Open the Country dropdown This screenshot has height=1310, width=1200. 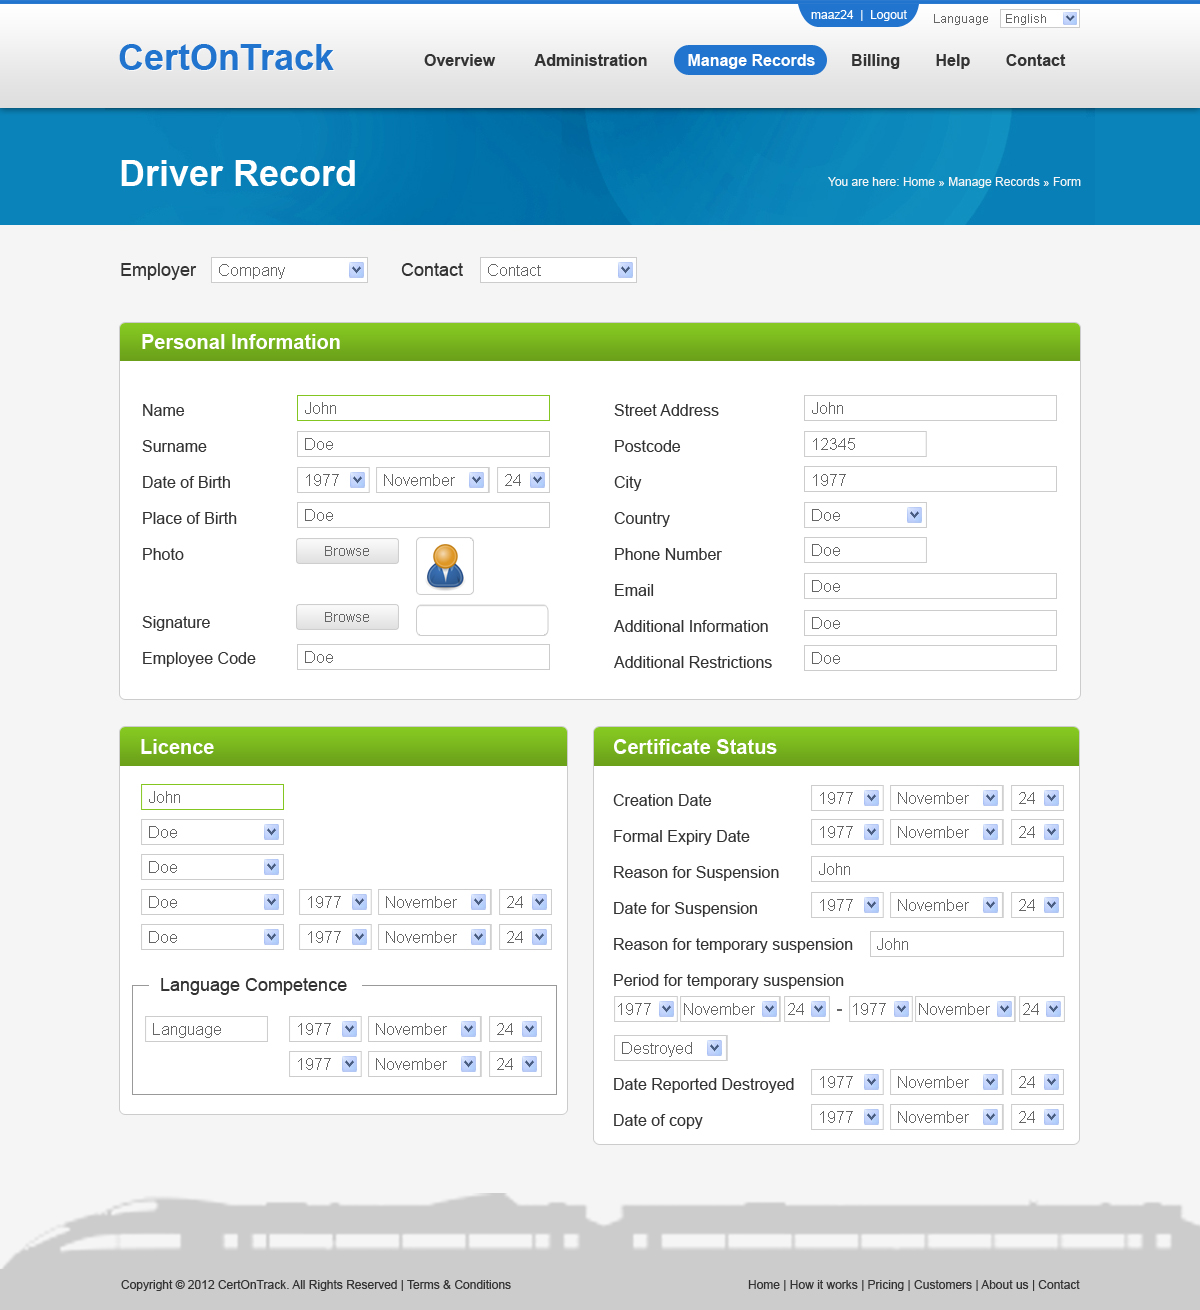[x=865, y=515]
